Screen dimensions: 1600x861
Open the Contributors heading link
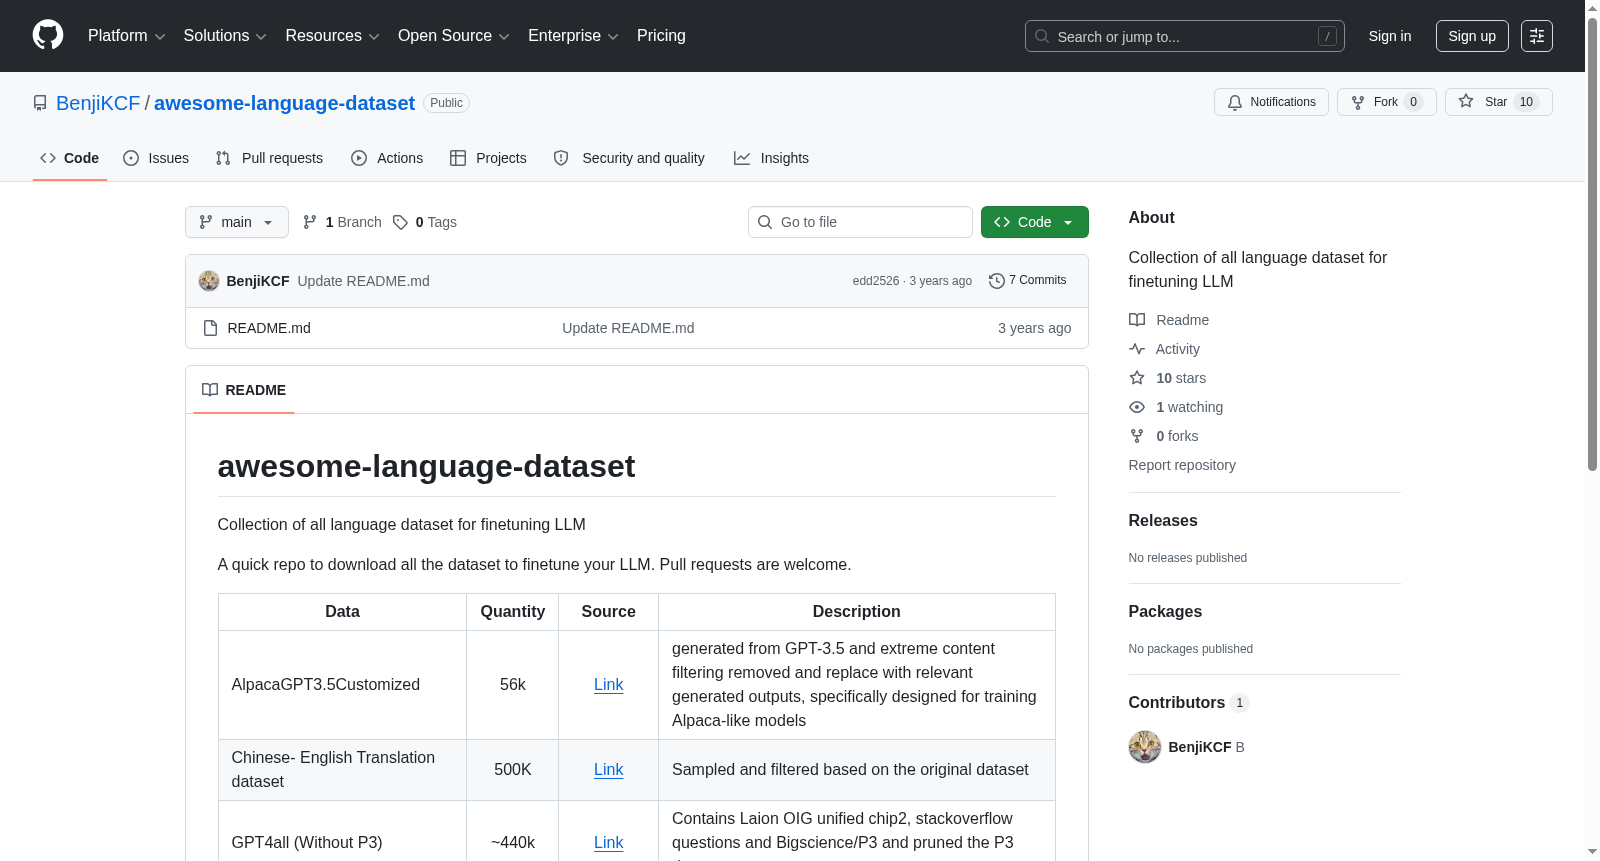1189,702
